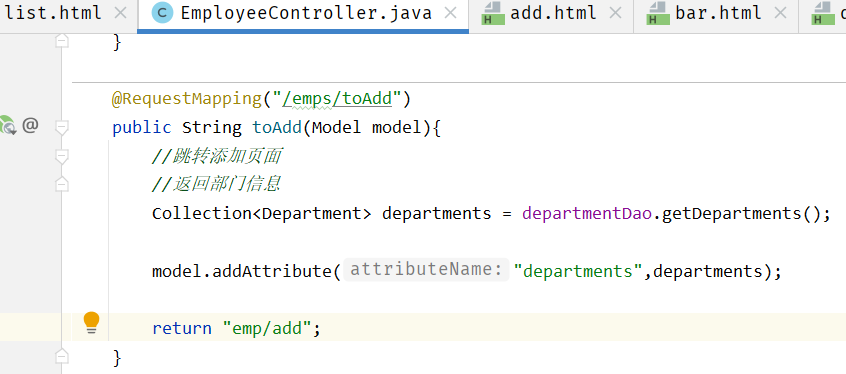The image size is (846, 374).
Task: Click model.addAttribute call
Action: pos(241,270)
